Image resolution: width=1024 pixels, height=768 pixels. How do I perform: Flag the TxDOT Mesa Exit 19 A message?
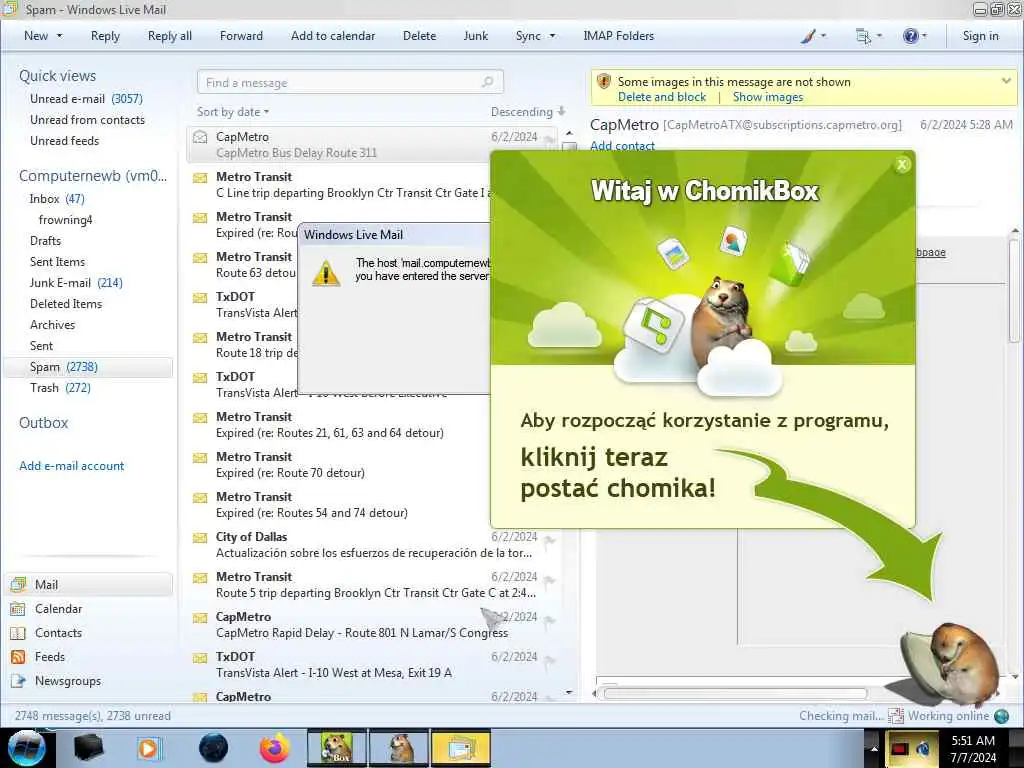549,660
